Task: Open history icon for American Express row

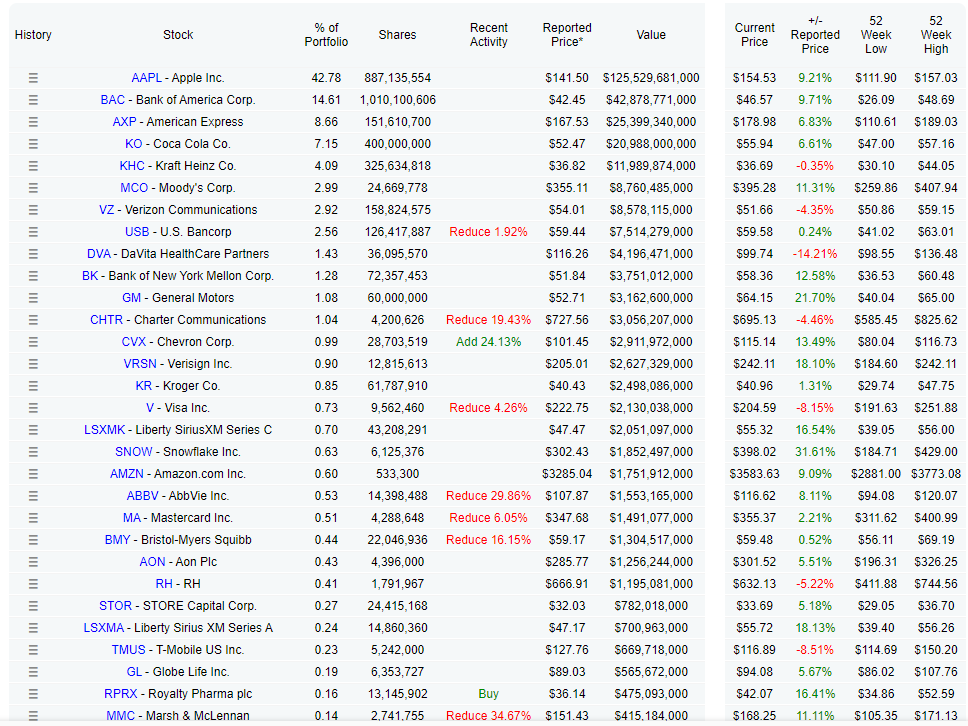Action: tap(33, 122)
